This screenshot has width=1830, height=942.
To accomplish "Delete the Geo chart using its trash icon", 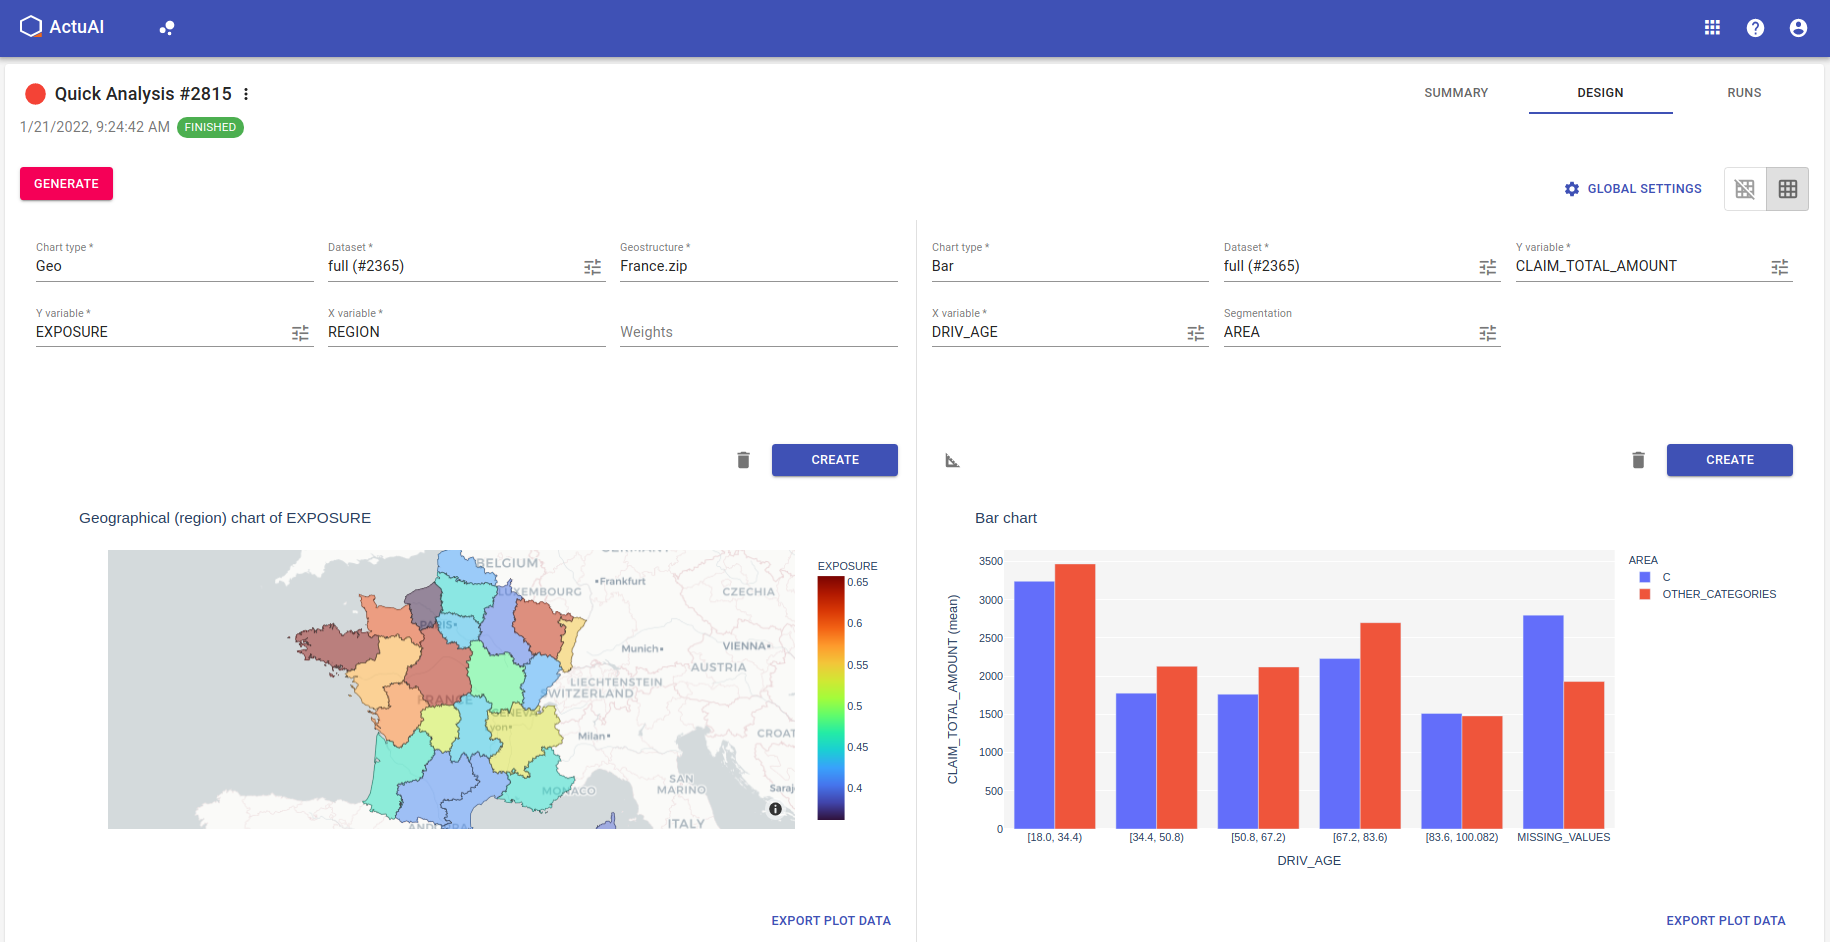I will point(743,459).
